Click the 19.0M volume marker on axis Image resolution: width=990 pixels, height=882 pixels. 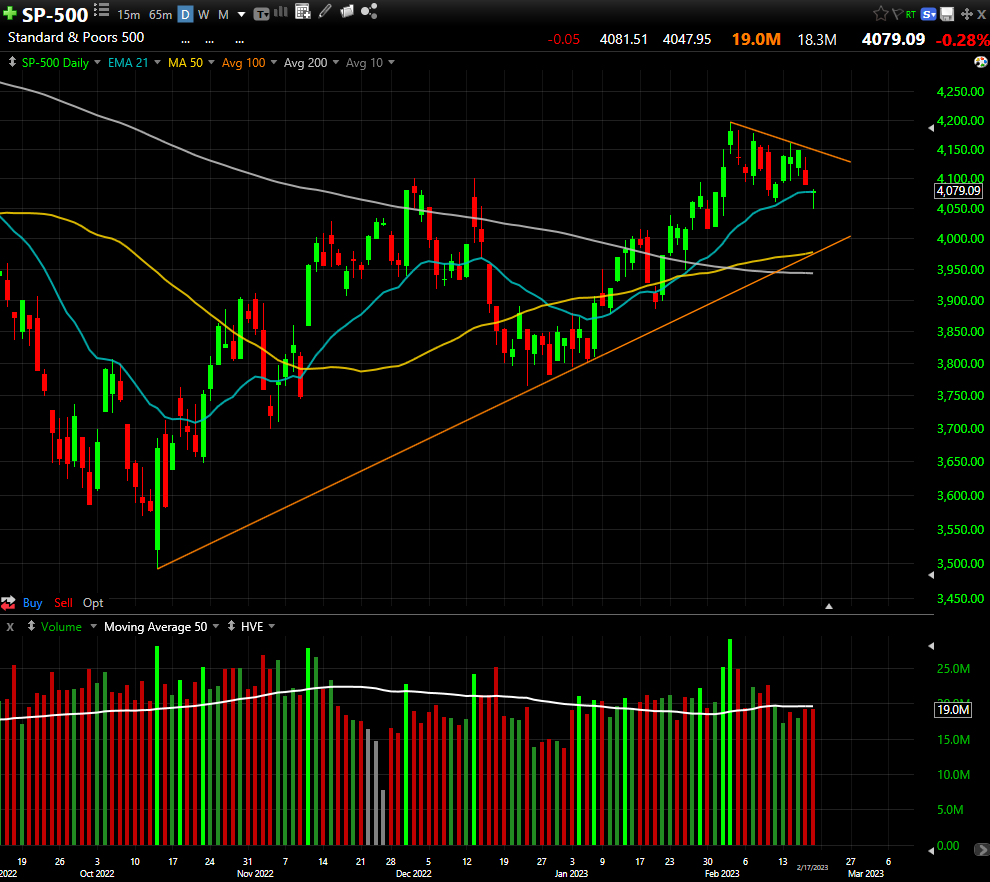pyautogui.click(x=953, y=710)
